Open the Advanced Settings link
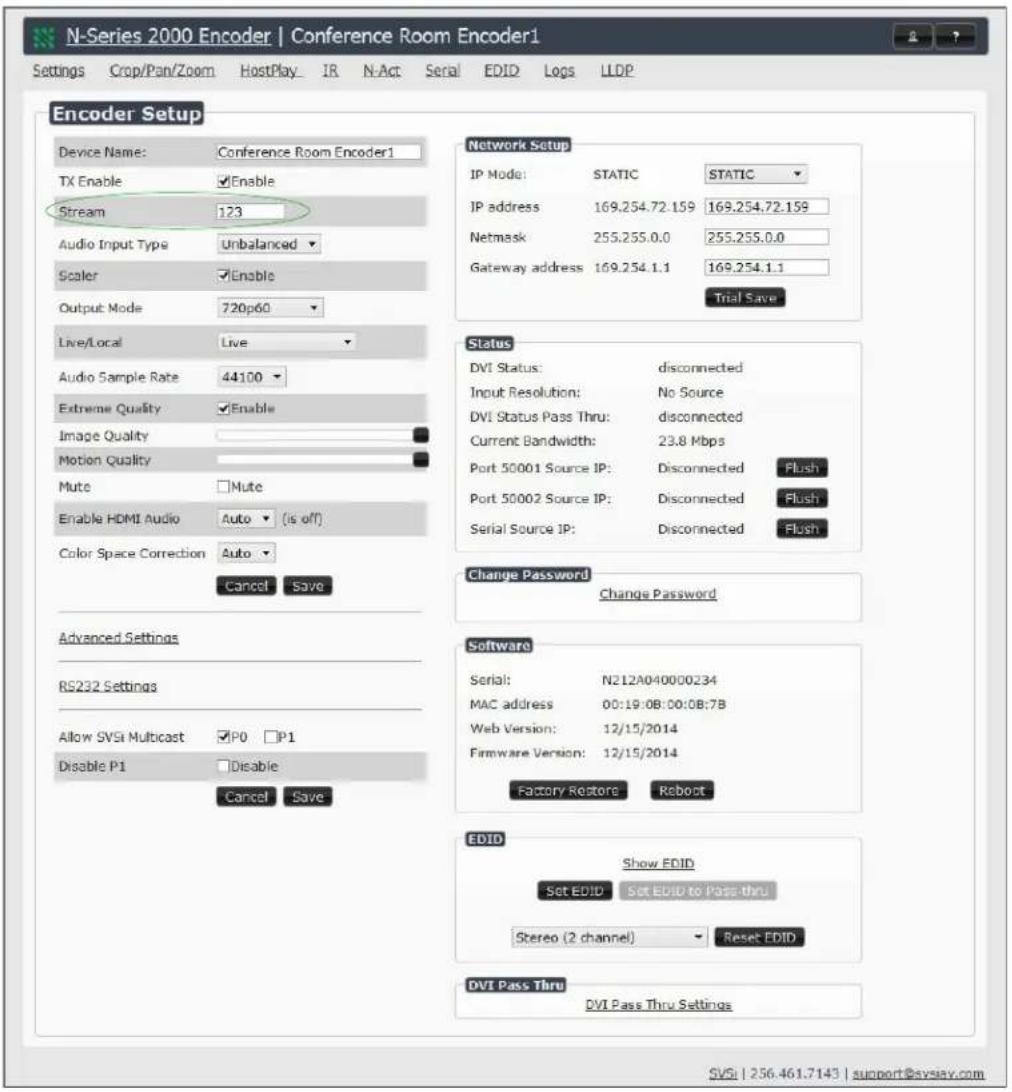 pos(118,639)
